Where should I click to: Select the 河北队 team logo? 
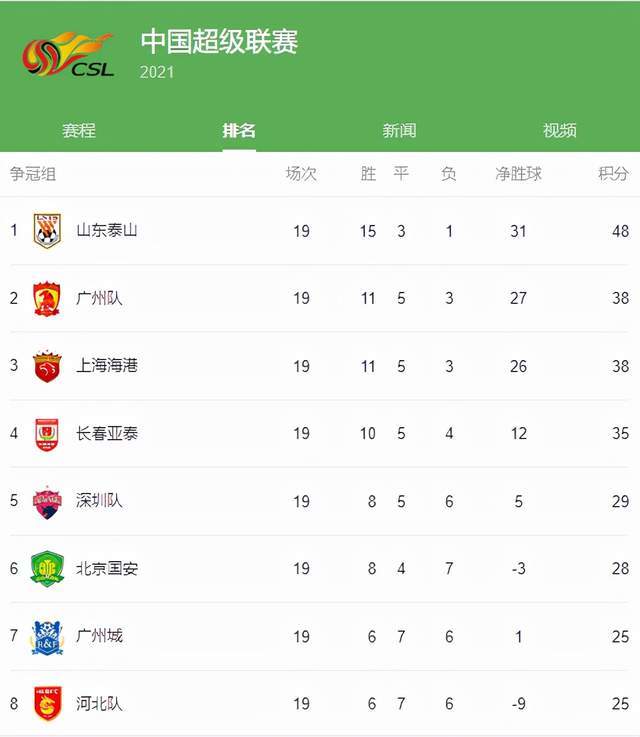47,704
